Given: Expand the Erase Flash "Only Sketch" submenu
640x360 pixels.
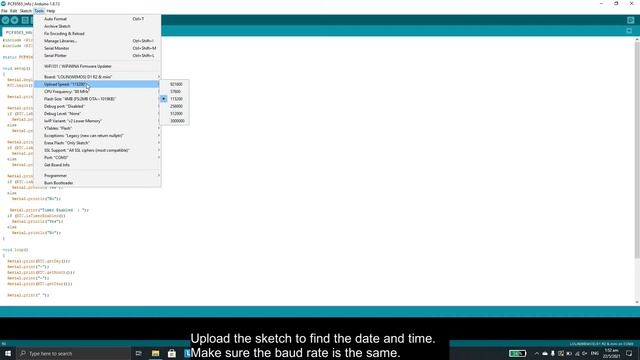Looking at the screenshot, I should pos(97,143).
